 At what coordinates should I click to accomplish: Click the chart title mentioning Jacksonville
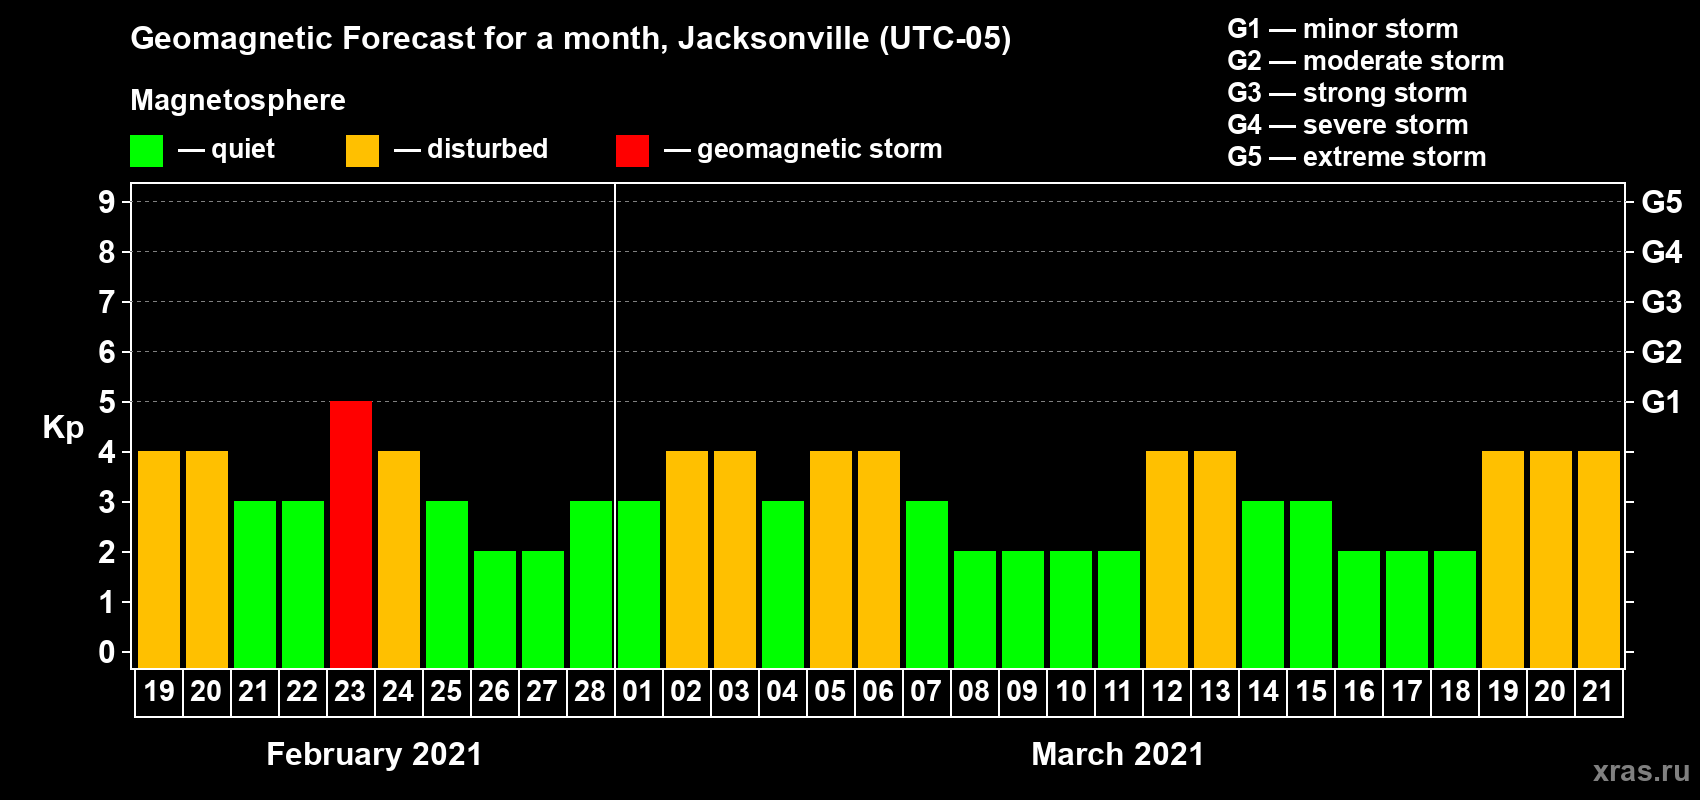tap(570, 38)
